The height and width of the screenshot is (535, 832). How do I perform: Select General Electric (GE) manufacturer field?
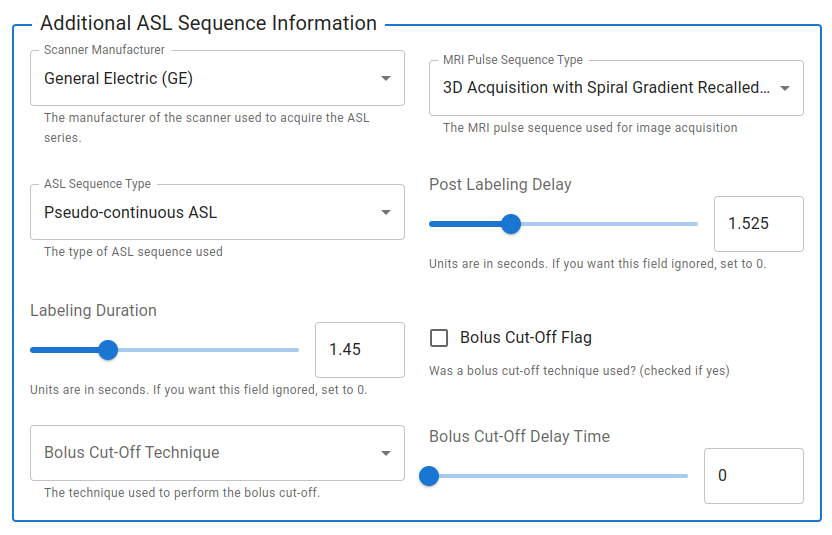tap(218, 78)
